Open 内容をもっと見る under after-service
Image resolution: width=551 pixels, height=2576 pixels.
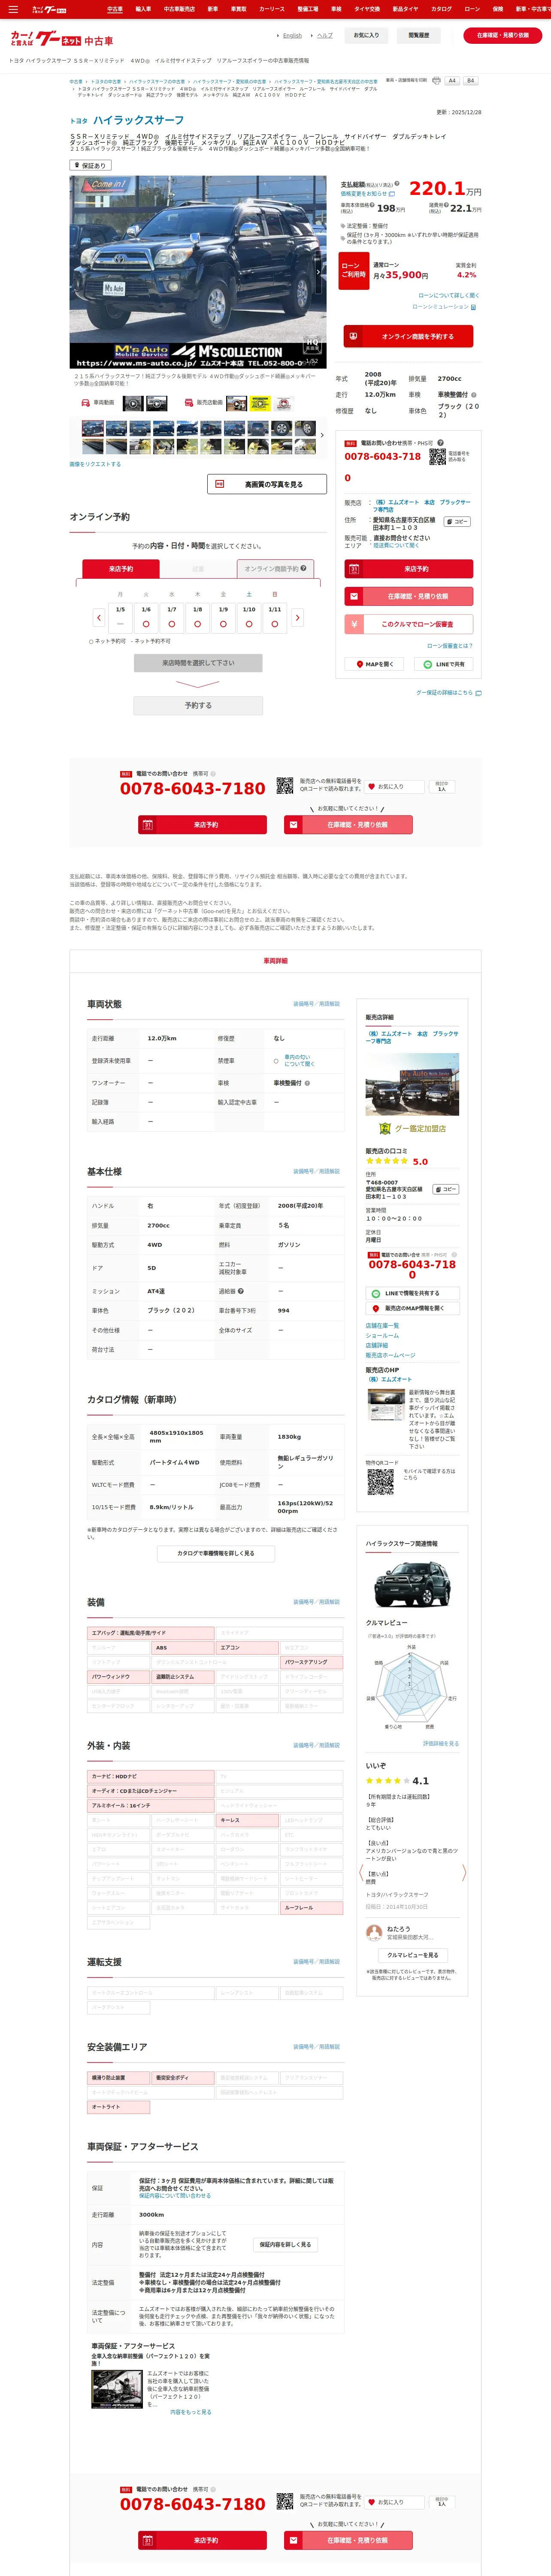click(191, 2412)
